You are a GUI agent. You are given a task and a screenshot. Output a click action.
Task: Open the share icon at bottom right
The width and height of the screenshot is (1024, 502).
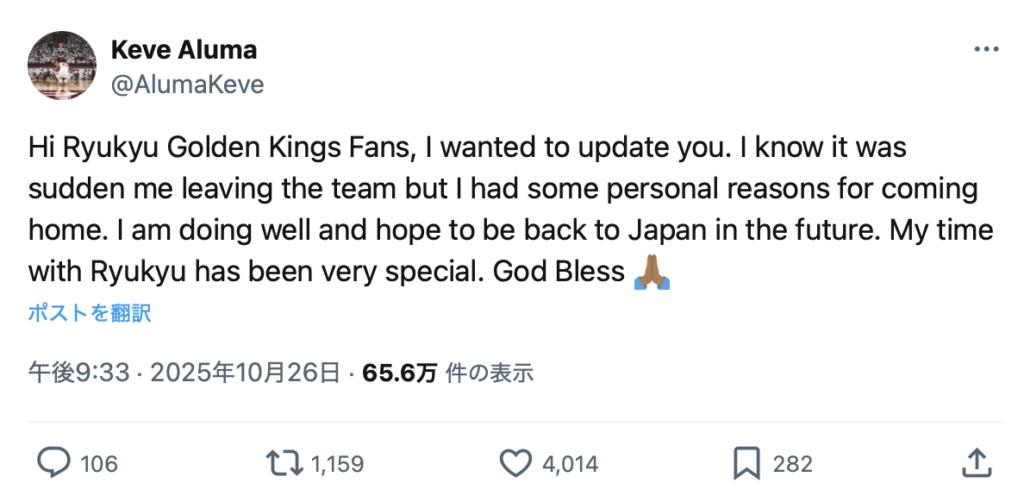point(975,462)
